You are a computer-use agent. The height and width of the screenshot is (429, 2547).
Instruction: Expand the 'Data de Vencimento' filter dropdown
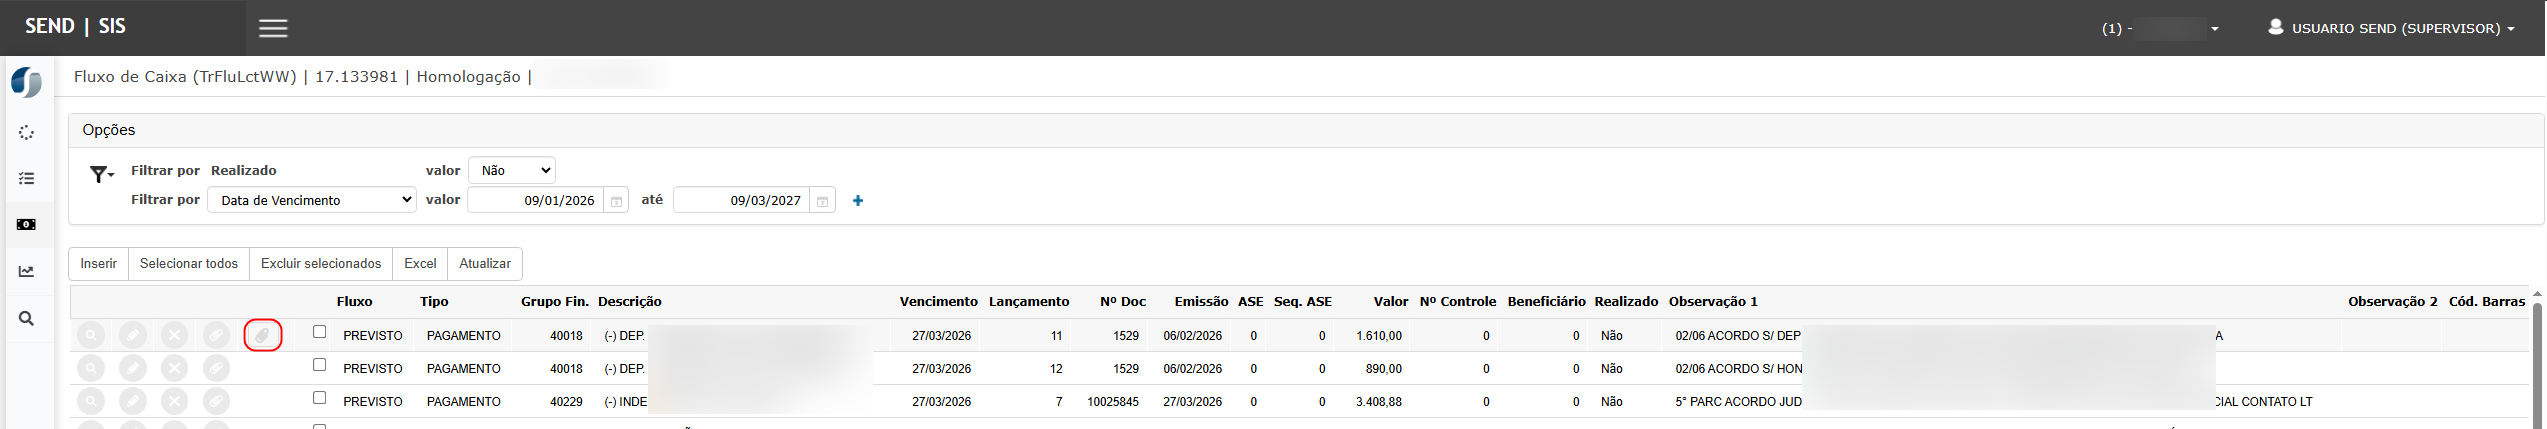tap(312, 200)
